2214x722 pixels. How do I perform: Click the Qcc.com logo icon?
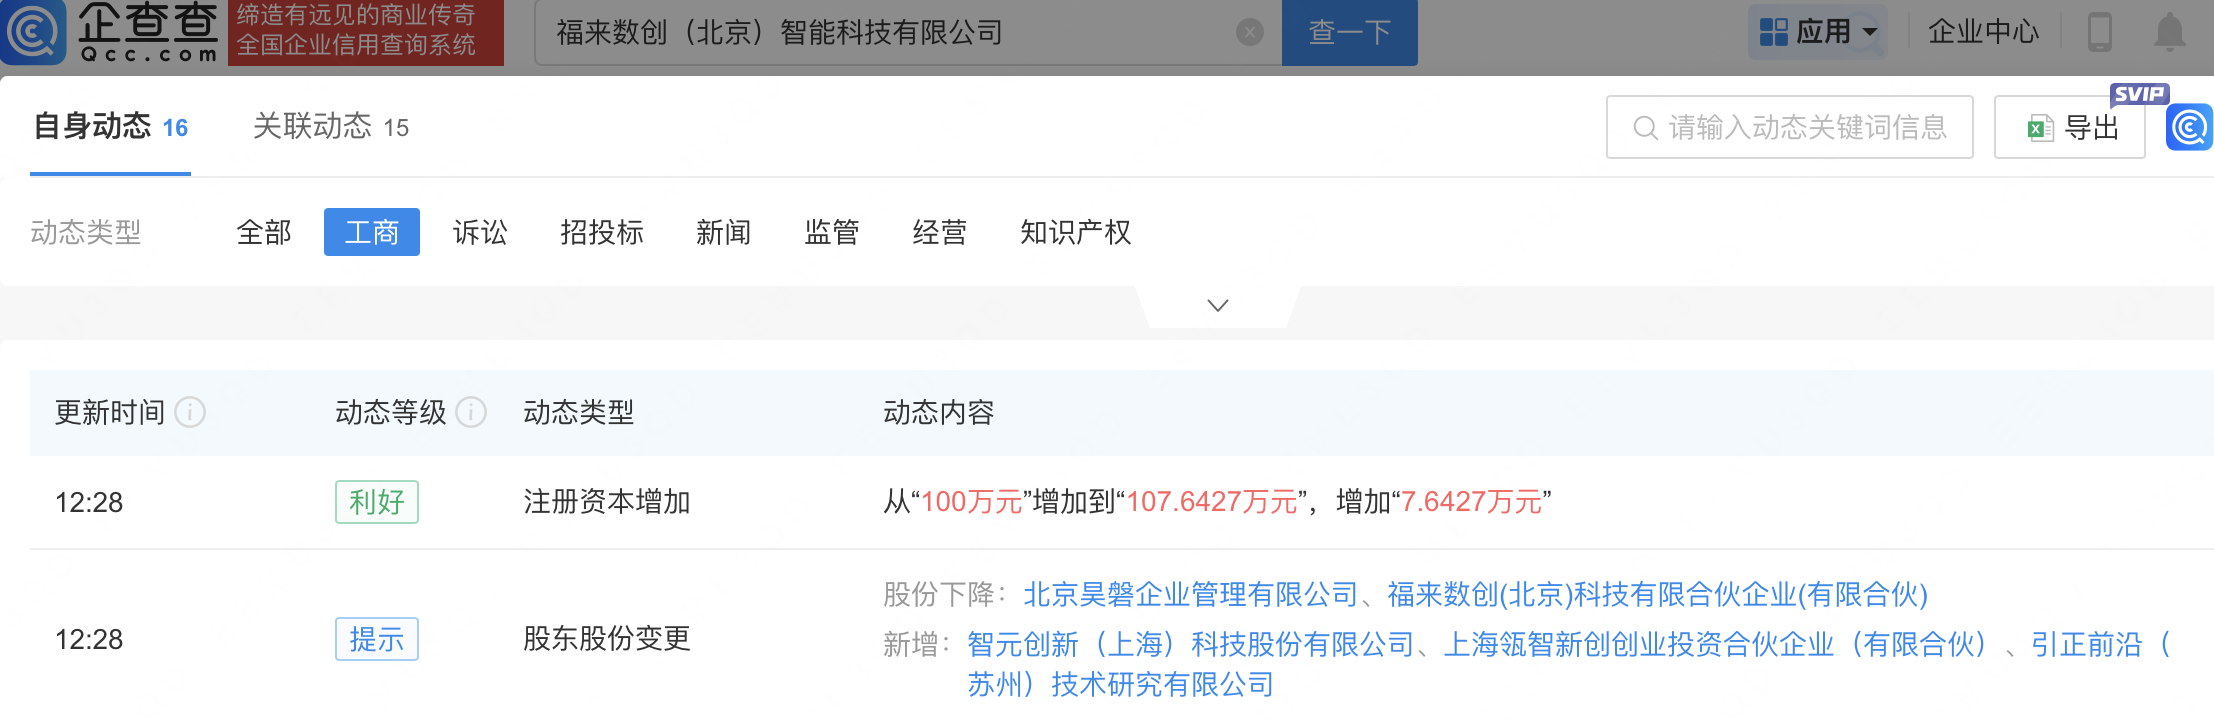click(34, 32)
